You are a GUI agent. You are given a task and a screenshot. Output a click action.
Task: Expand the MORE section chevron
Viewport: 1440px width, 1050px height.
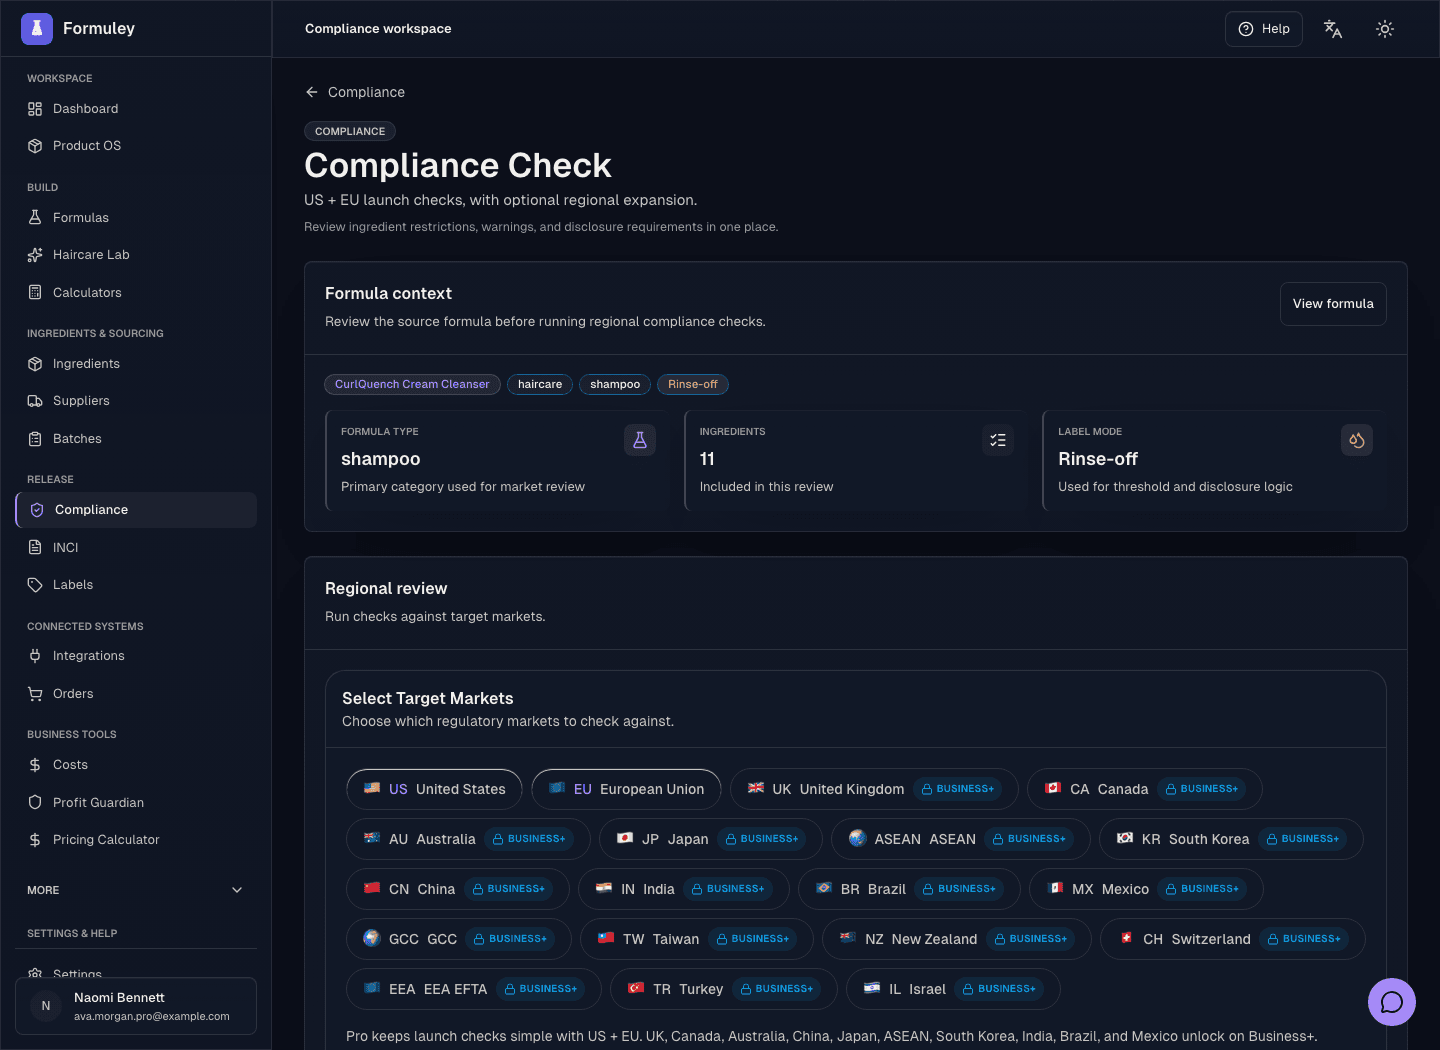[x=237, y=890]
